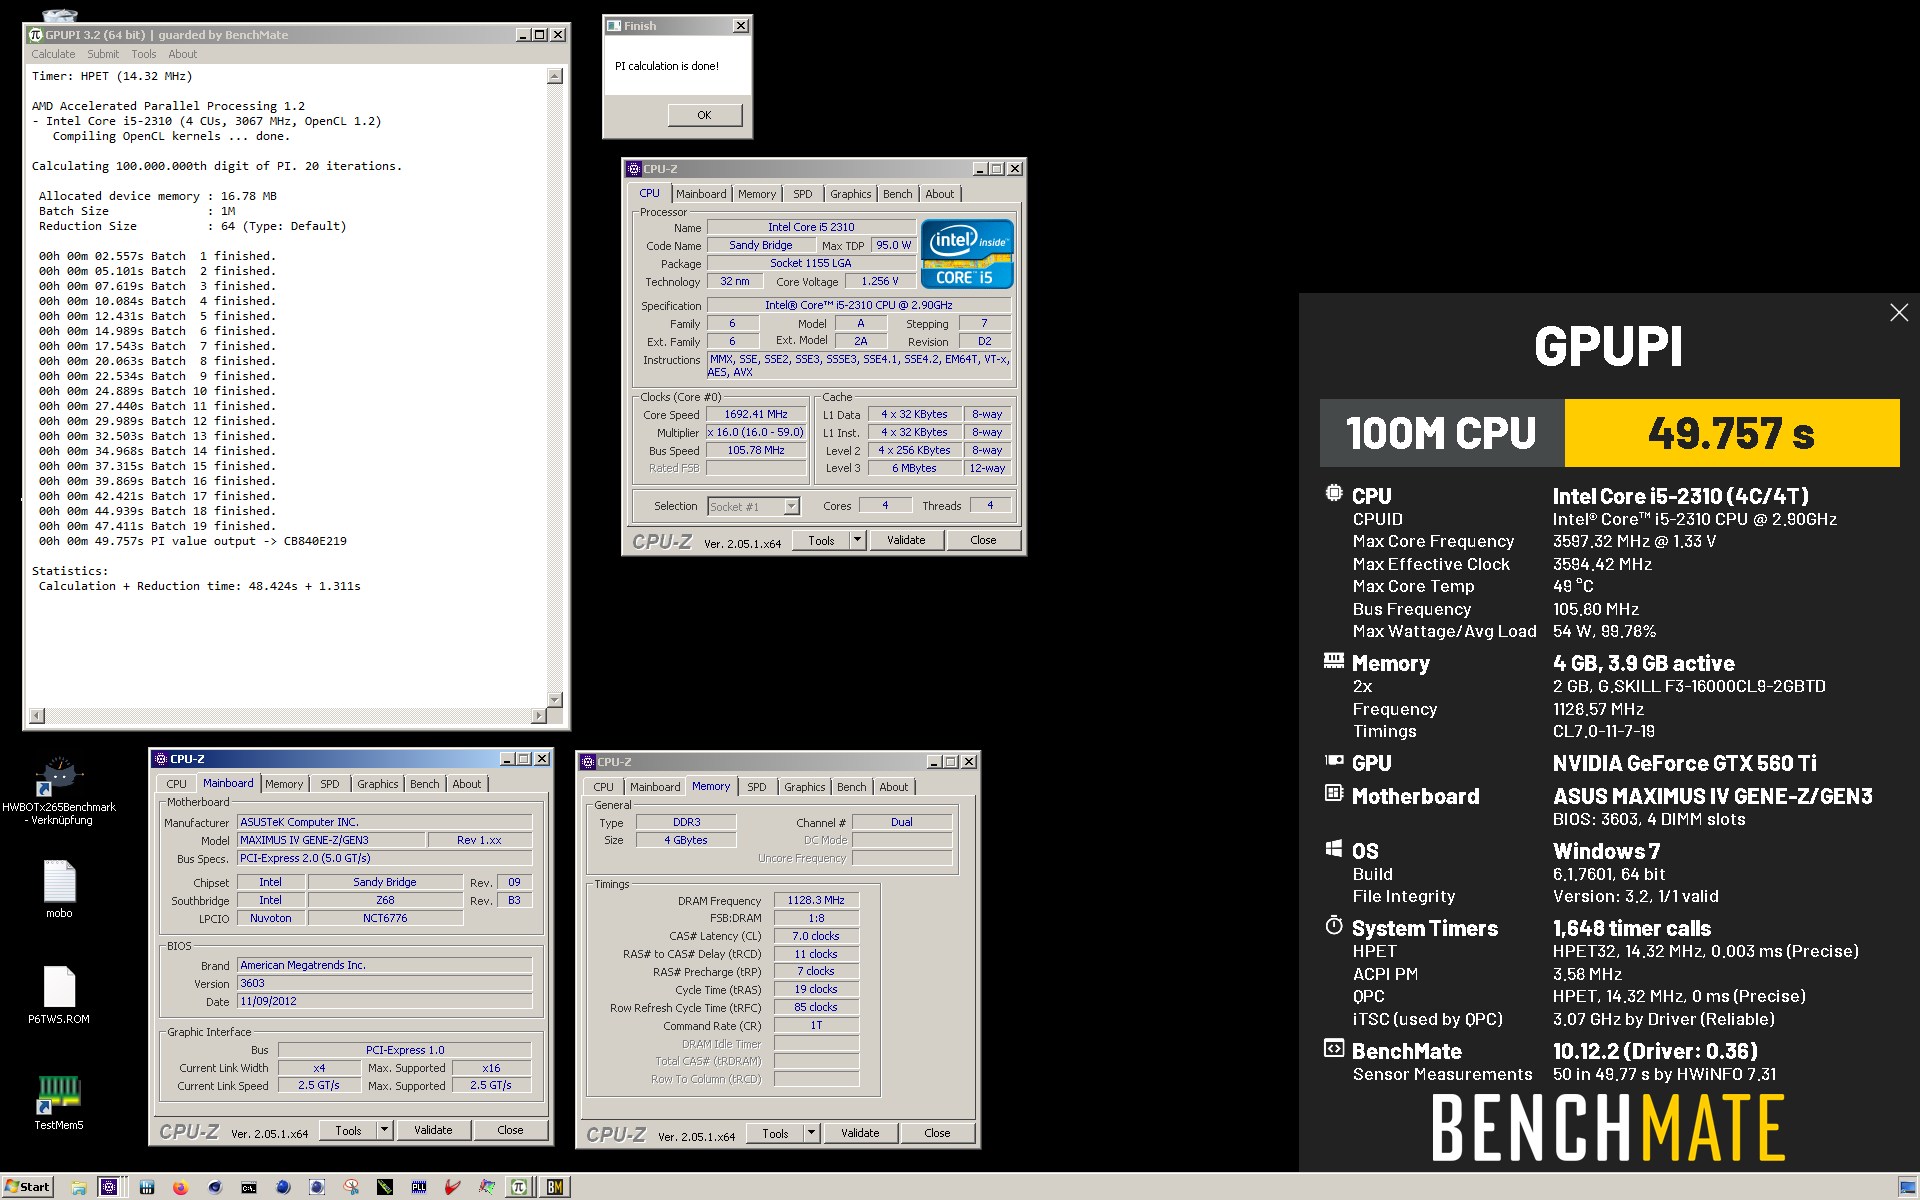Viewport: 1920px width, 1200px height.
Task: Launch the Cinebench taskbar icon
Action: (x=215, y=1187)
